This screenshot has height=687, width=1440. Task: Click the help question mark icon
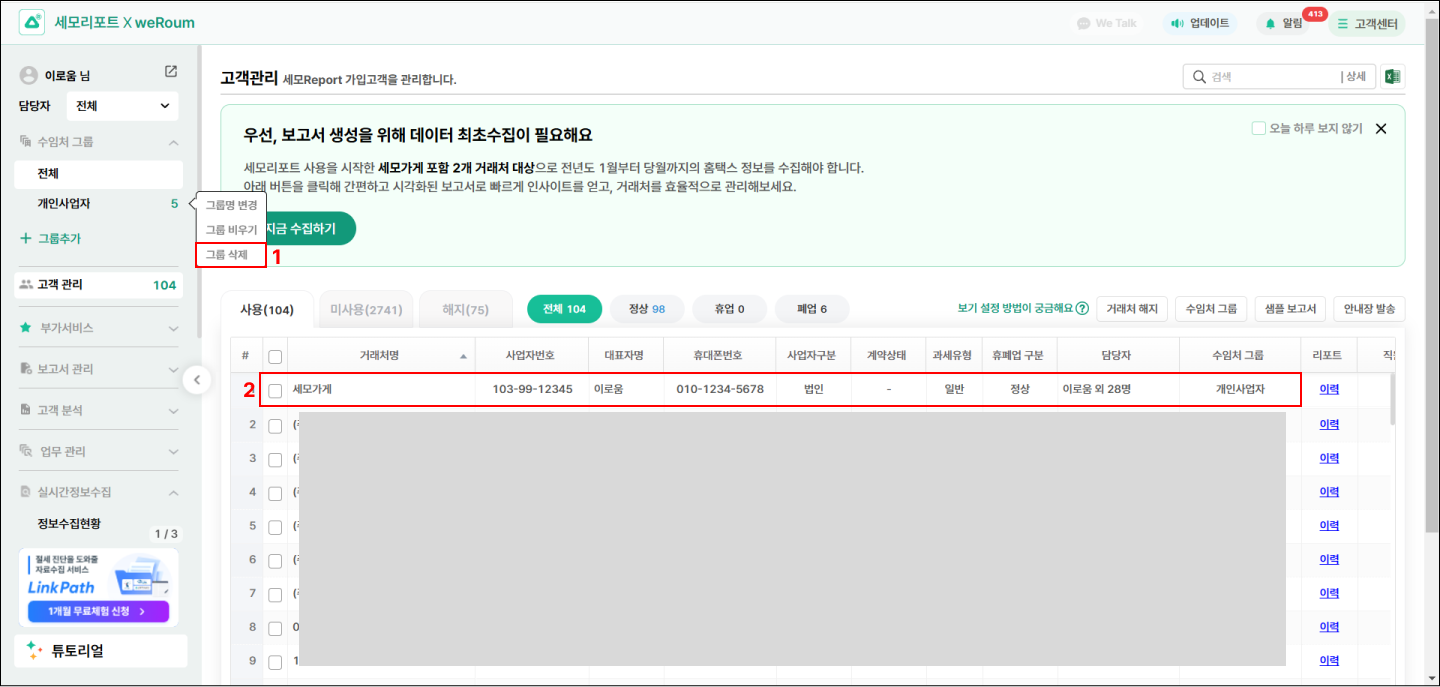pyautogui.click(x=1082, y=309)
